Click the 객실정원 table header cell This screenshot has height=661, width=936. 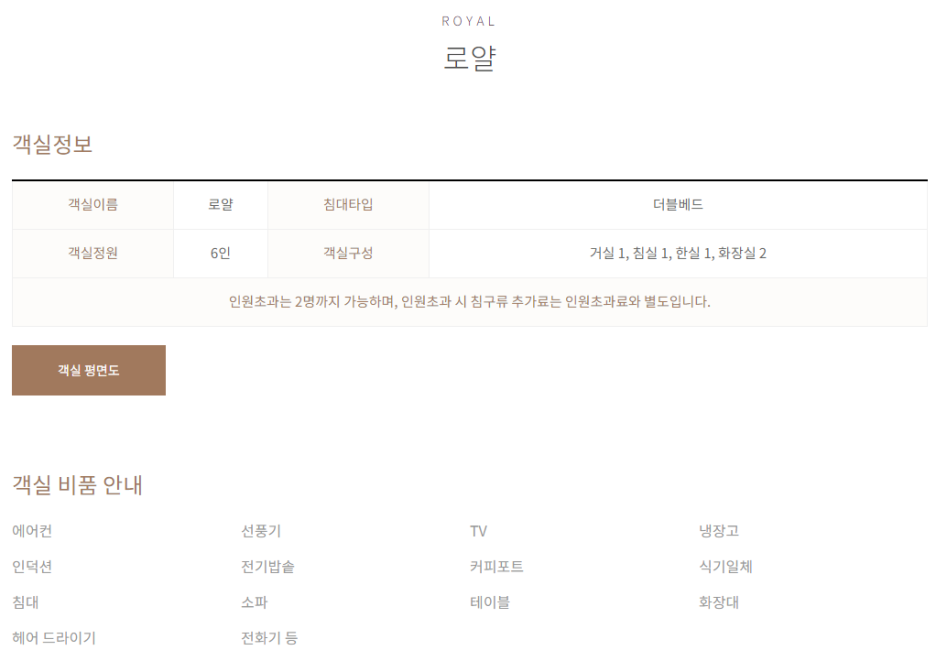(x=93, y=253)
